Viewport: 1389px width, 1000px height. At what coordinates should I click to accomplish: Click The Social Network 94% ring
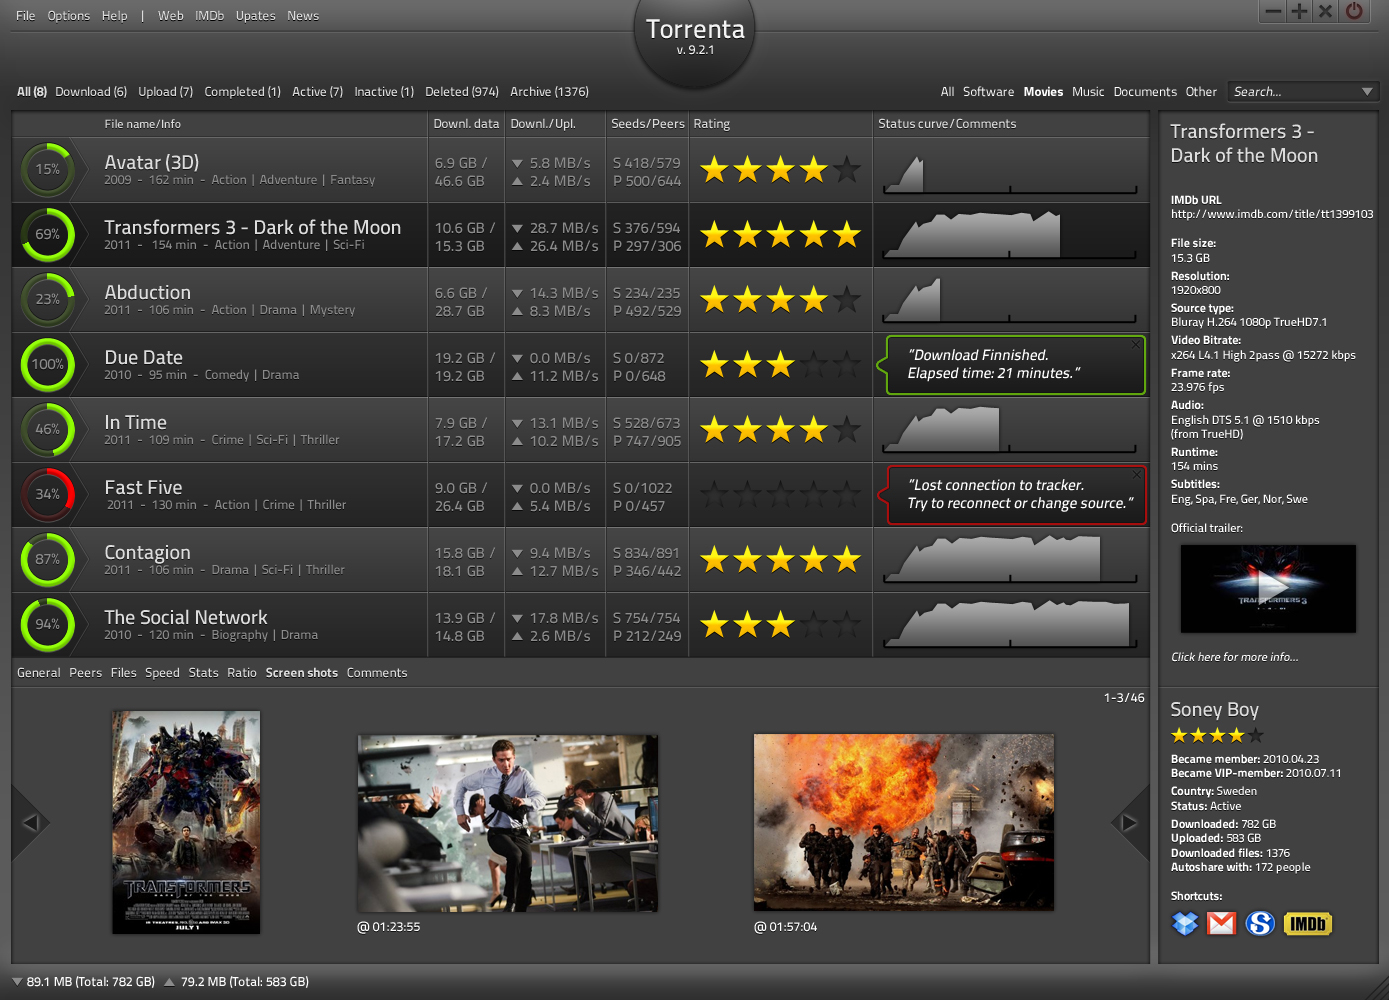(x=47, y=624)
